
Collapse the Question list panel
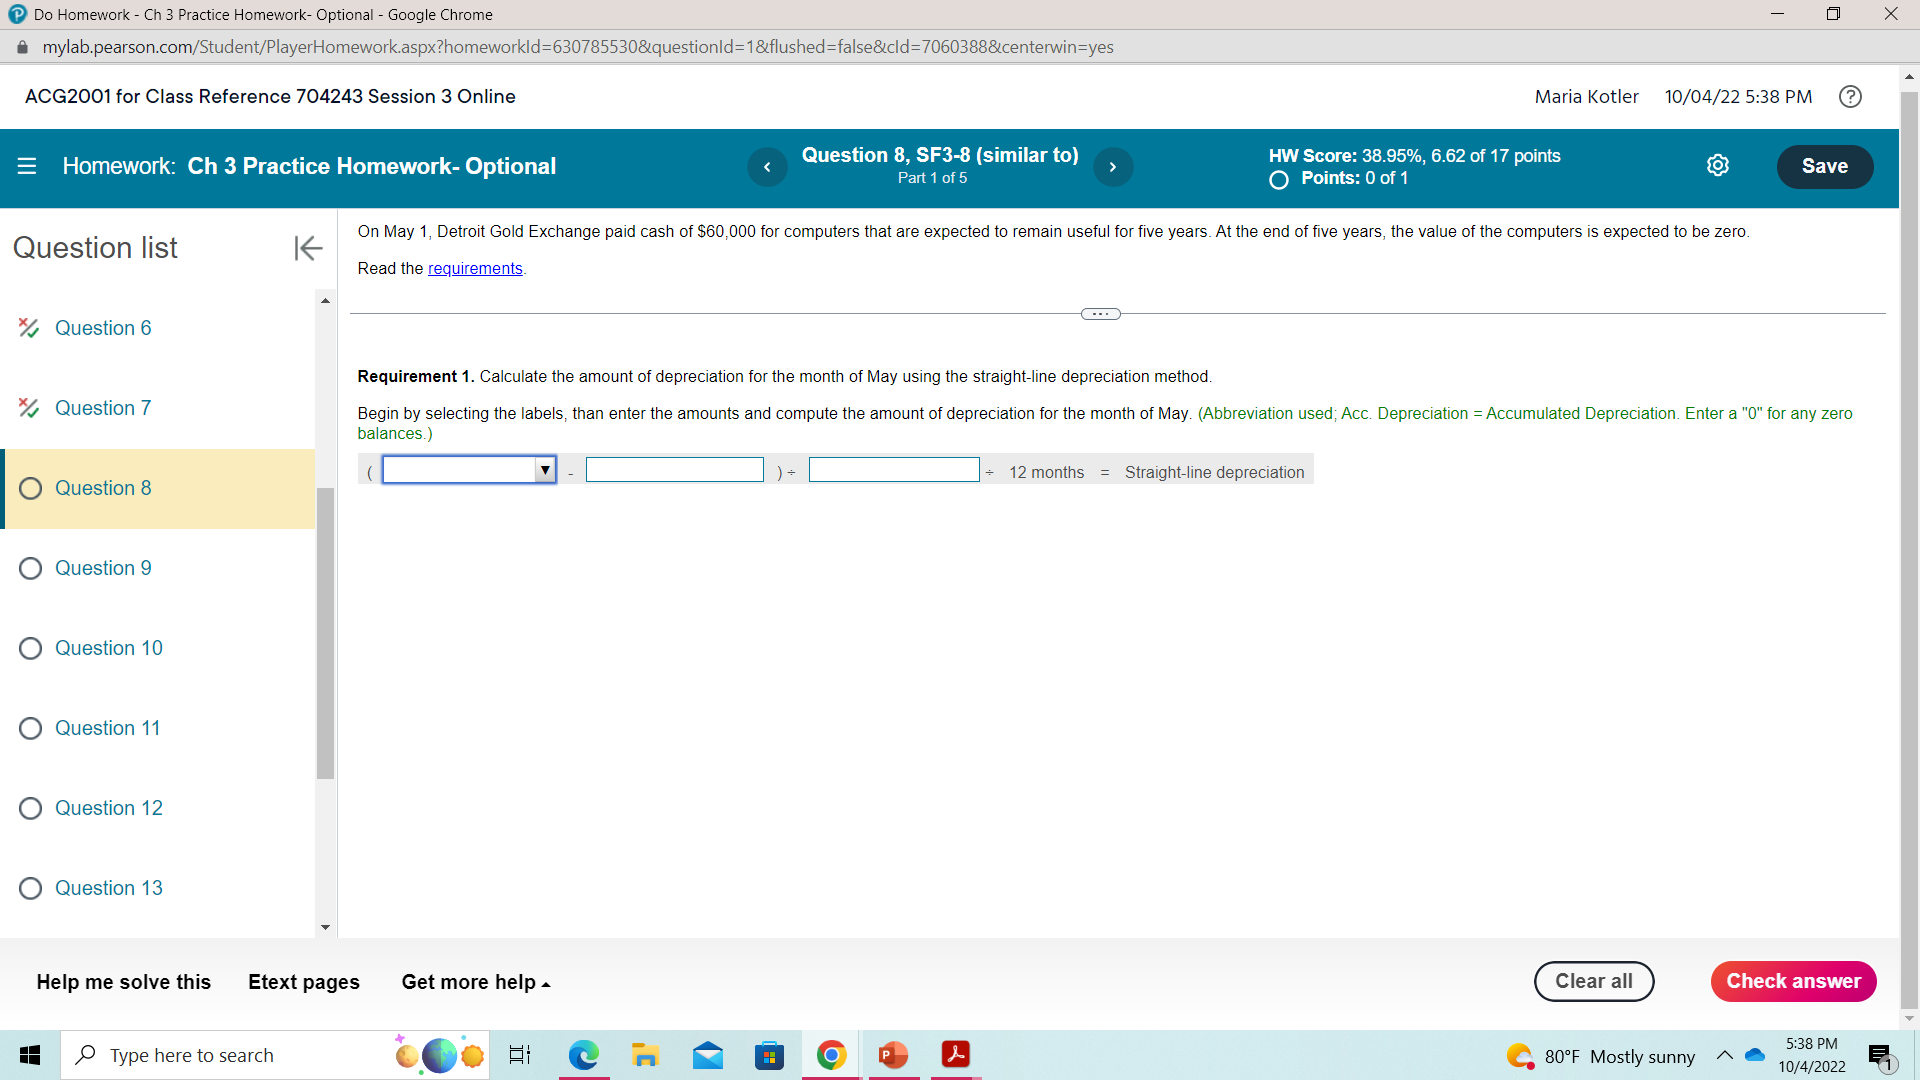click(x=308, y=248)
